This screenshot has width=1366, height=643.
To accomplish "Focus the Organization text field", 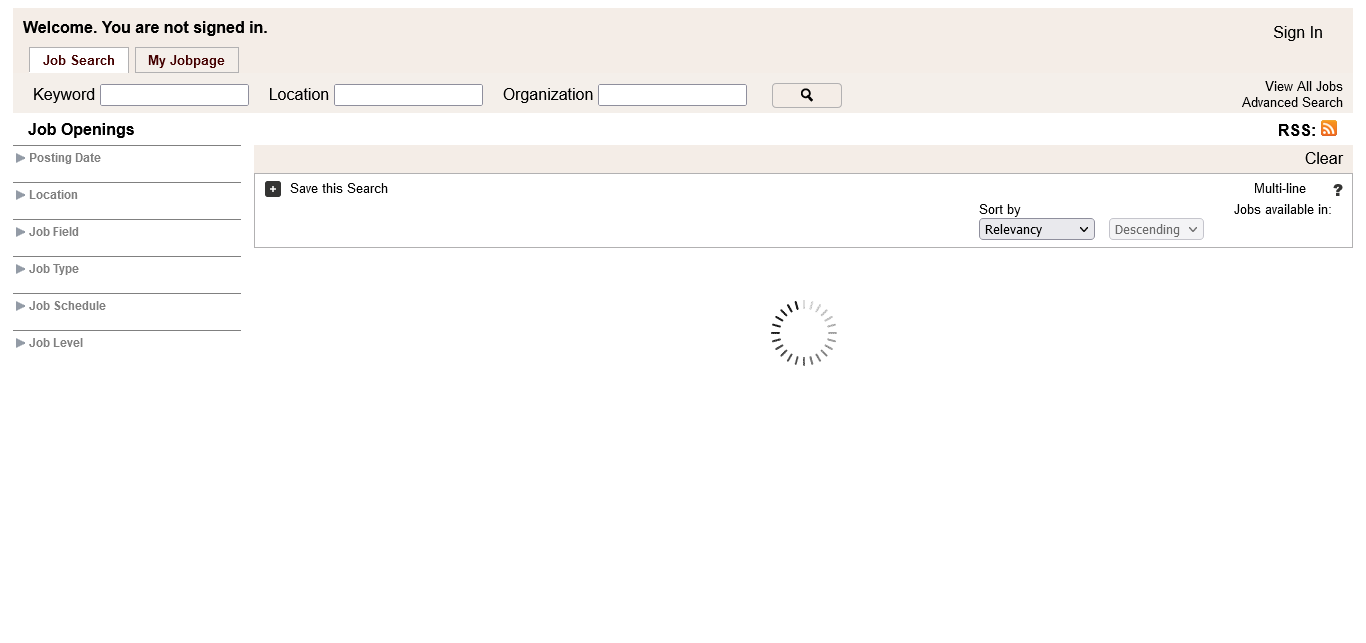I will (672, 95).
